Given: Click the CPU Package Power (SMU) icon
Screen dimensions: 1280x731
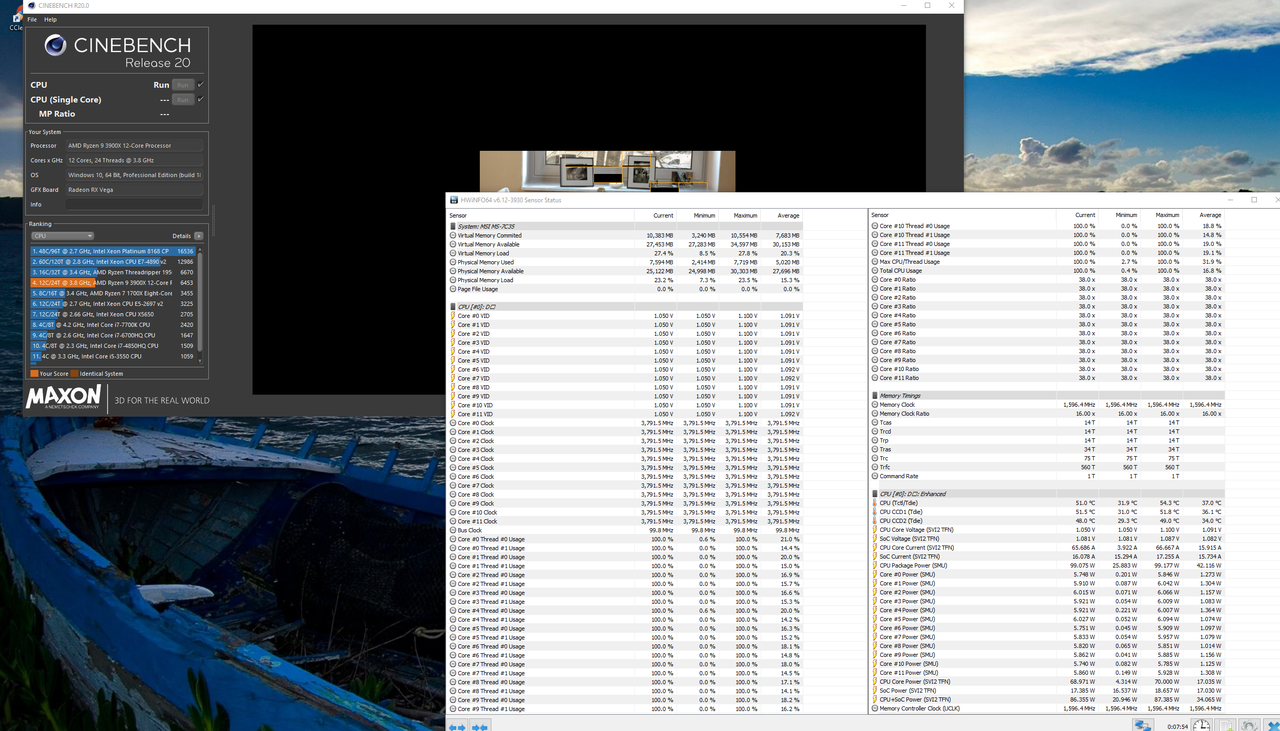Looking at the screenshot, I should click(875, 566).
